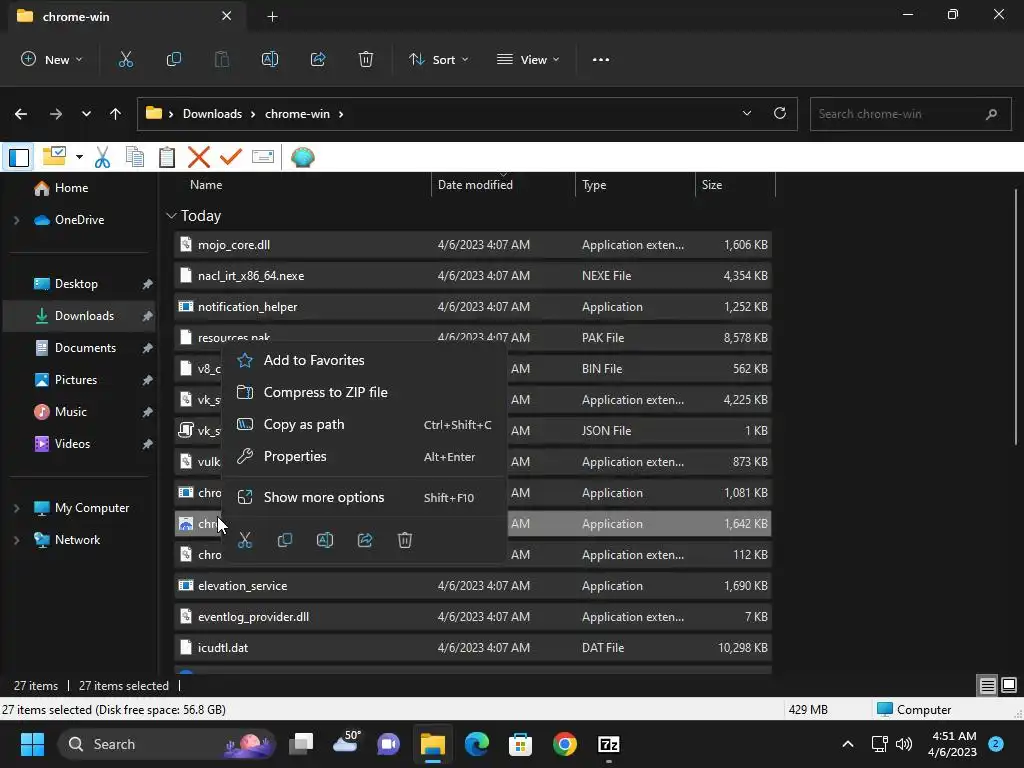Expand the My Computer tree node

(x=17, y=508)
